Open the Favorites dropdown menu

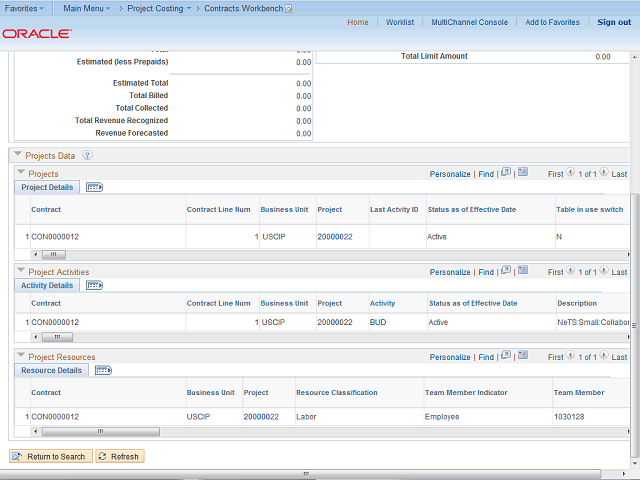point(25,7)
